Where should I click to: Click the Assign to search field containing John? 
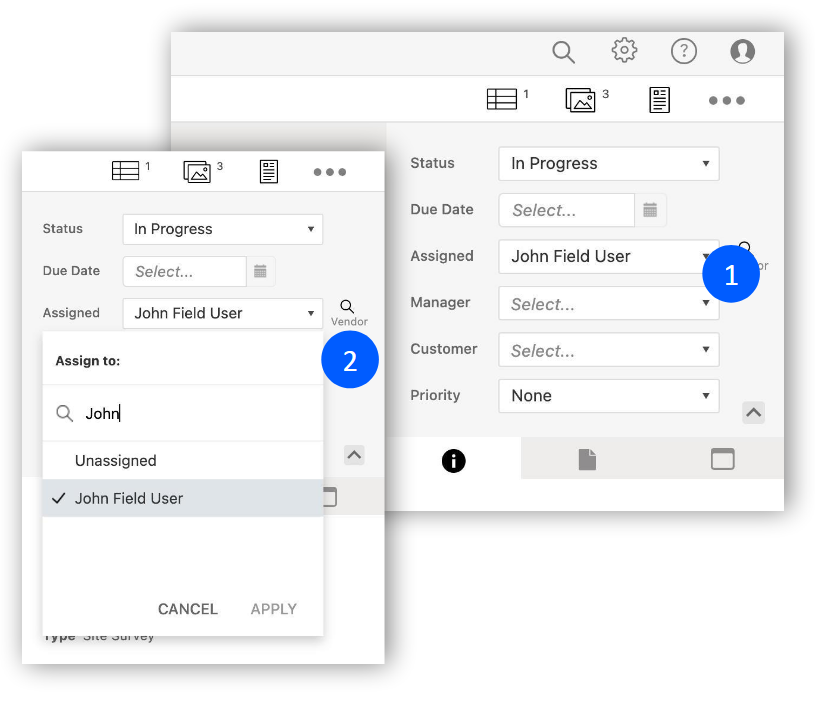tap(195, 413)
